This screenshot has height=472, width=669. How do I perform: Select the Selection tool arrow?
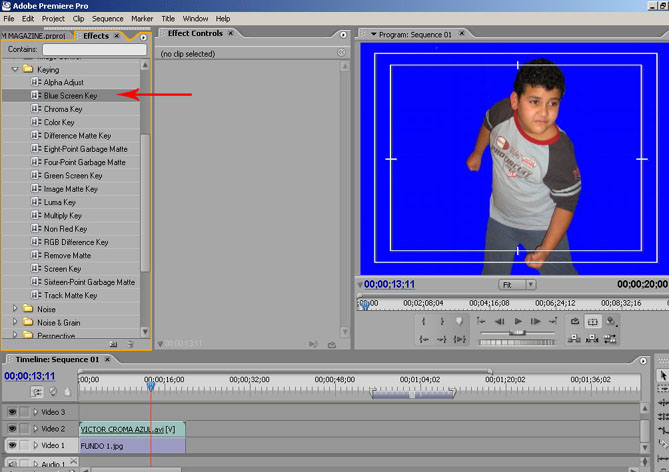pyautogui.click(x=662, y=376)
